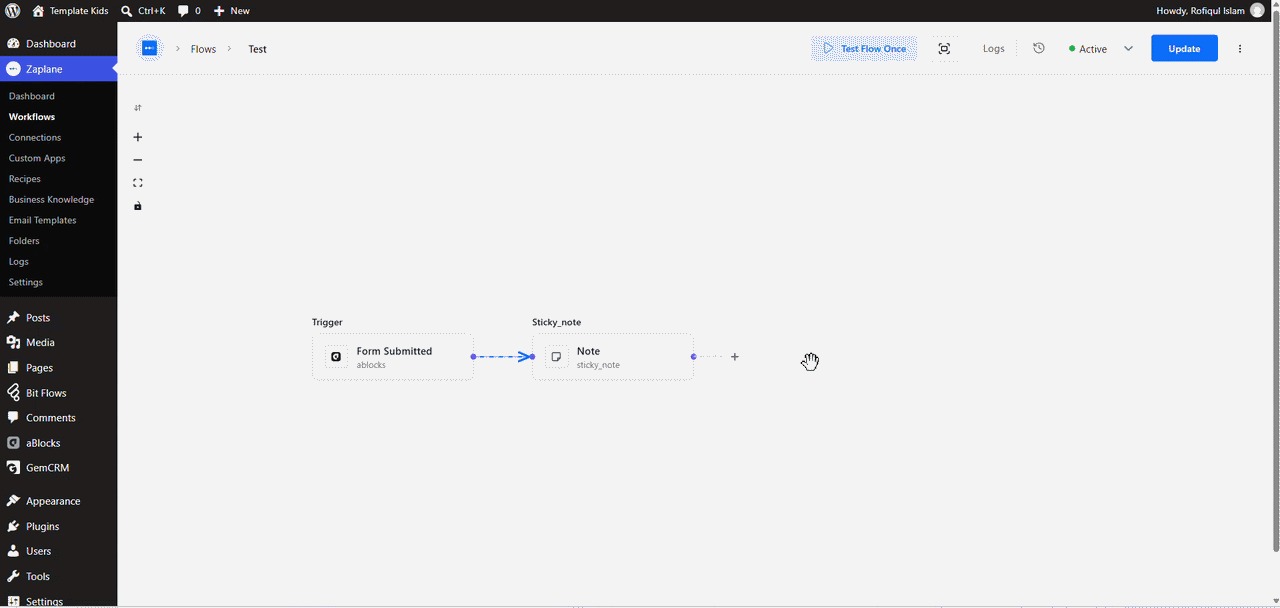Open Logs in the Zaplane sidebar submenu
1280x608 pixels.
click(x=19, y=262)
